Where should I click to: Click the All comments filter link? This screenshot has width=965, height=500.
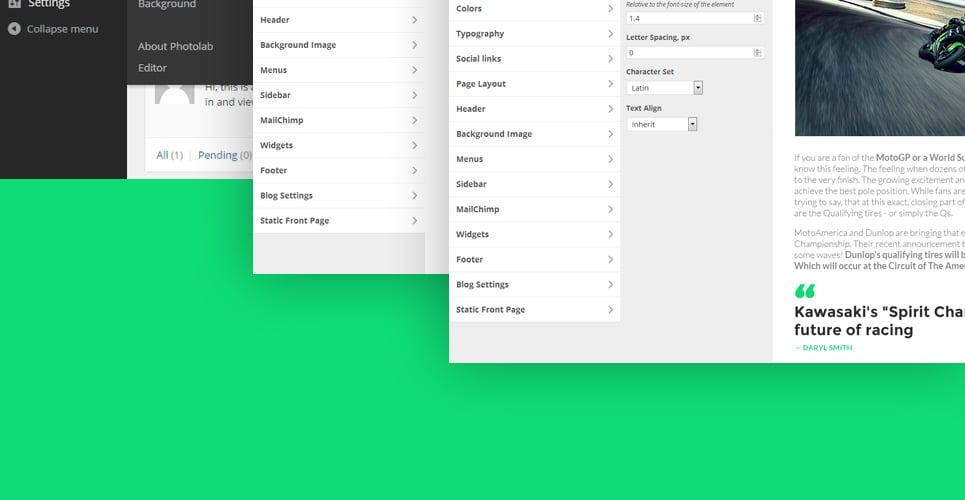click(x=162, y=155)
